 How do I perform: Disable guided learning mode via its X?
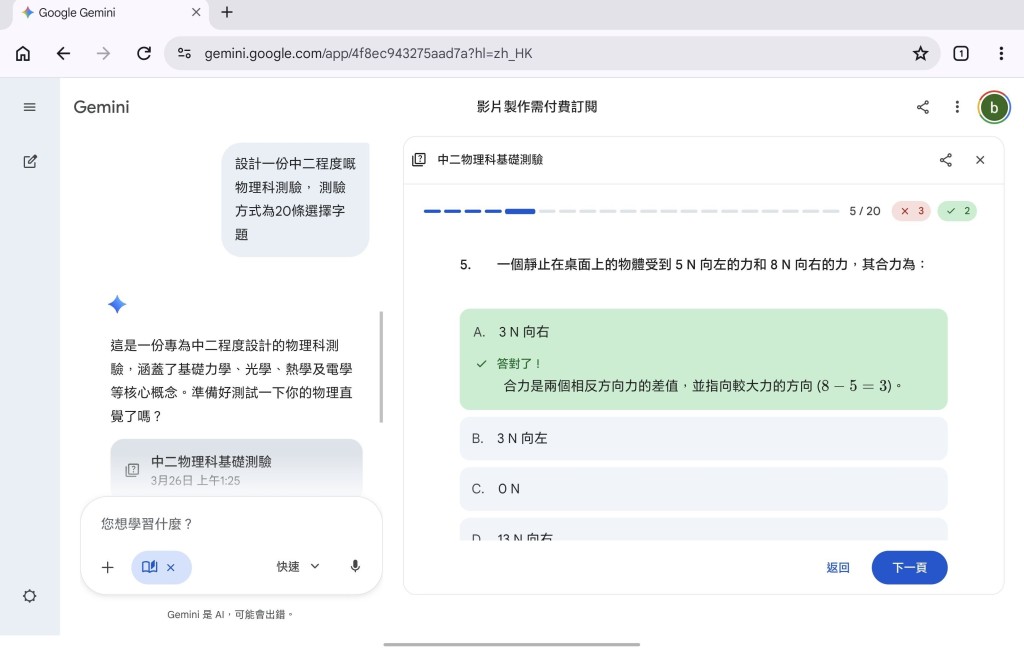(x=172, y=566)
